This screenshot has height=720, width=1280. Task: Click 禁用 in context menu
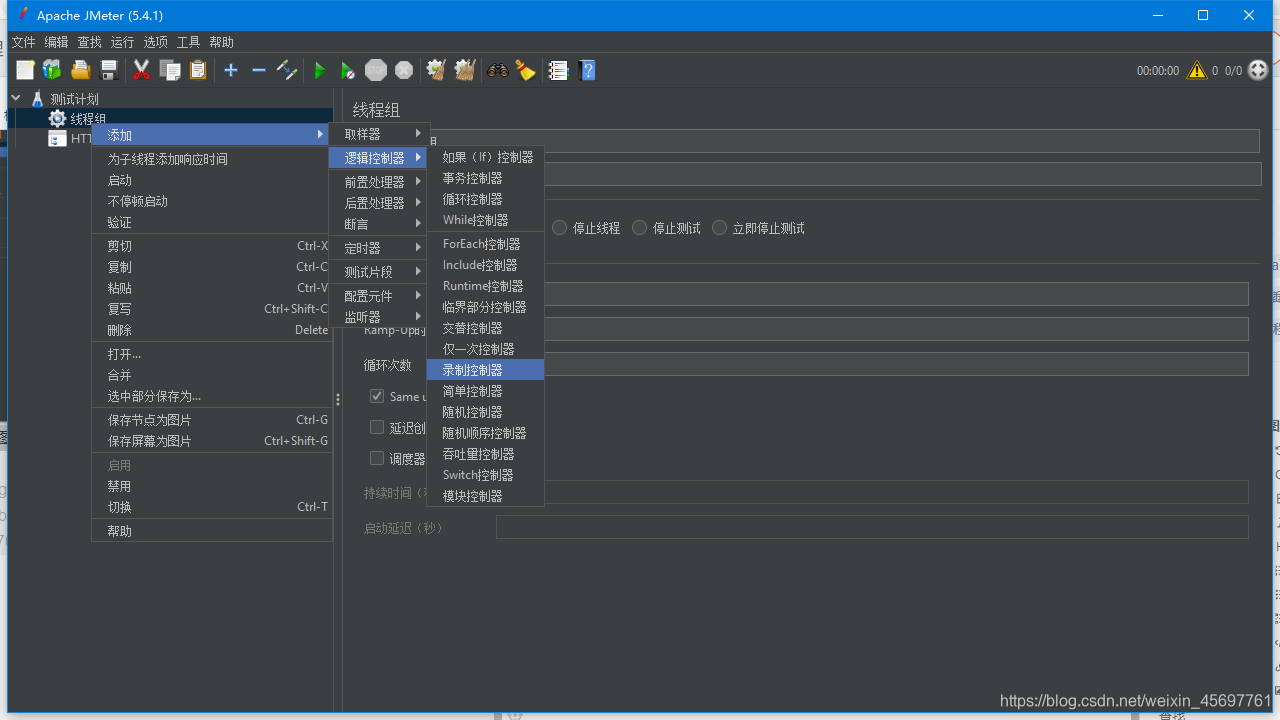(212, 486)
